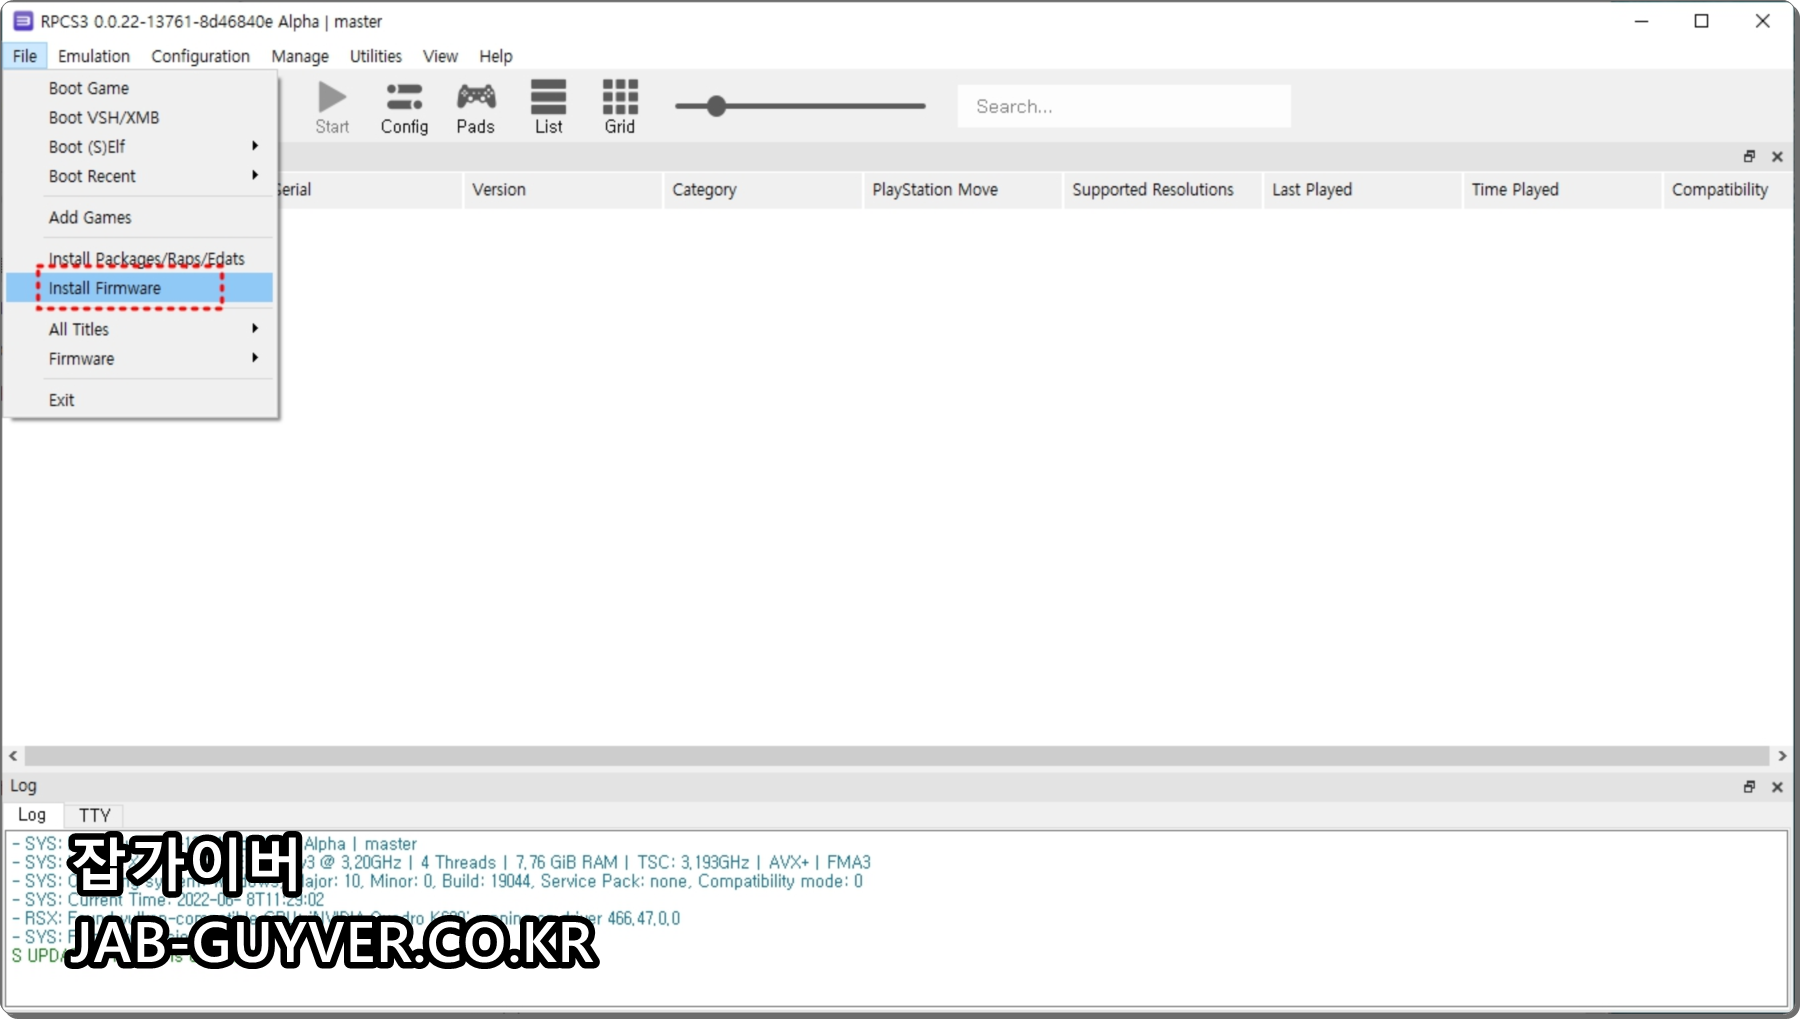Float the game list panel
Image resolution: width=1800 pixels, height=1019 pixels.
[1749, 157]
